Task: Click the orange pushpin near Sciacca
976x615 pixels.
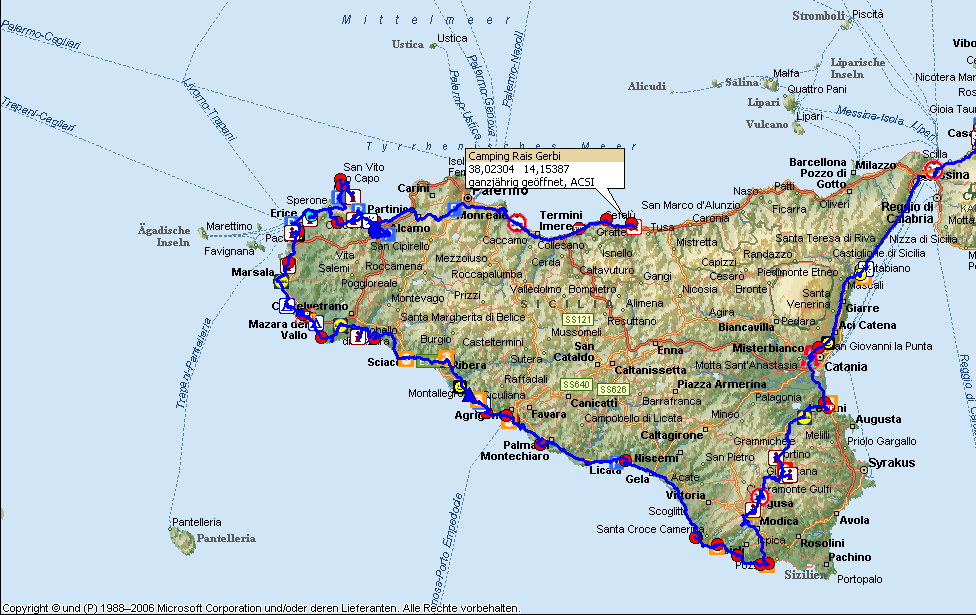Action: pos(405,362)
